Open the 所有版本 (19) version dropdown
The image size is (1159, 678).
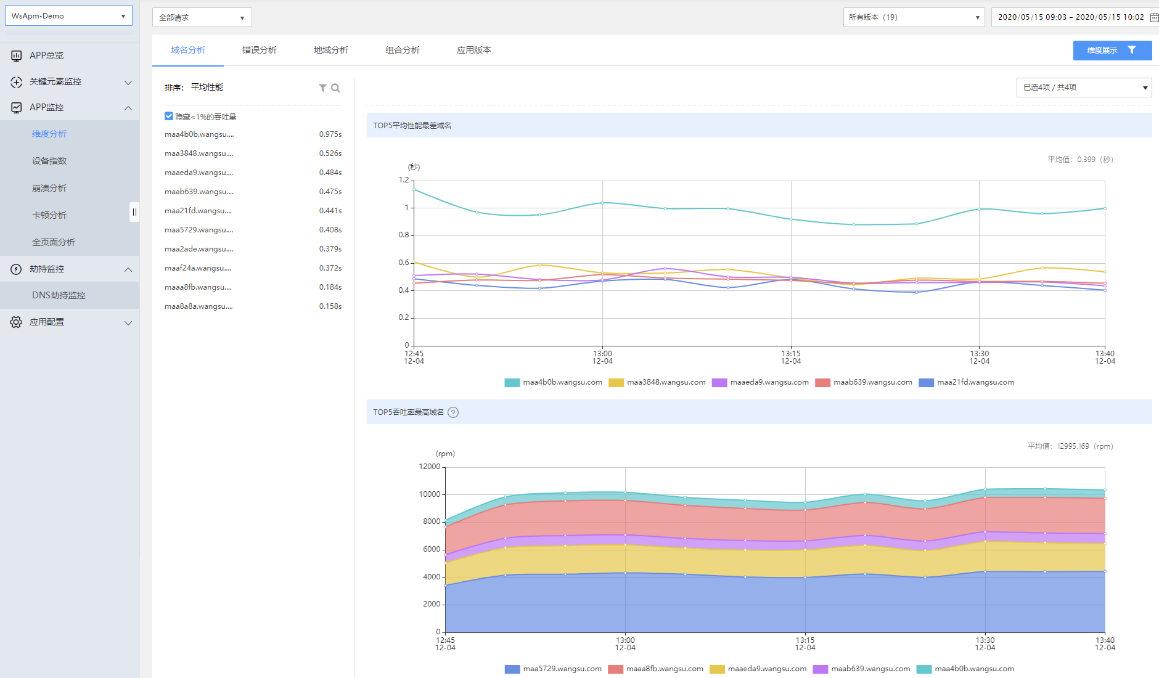(914, 17)
